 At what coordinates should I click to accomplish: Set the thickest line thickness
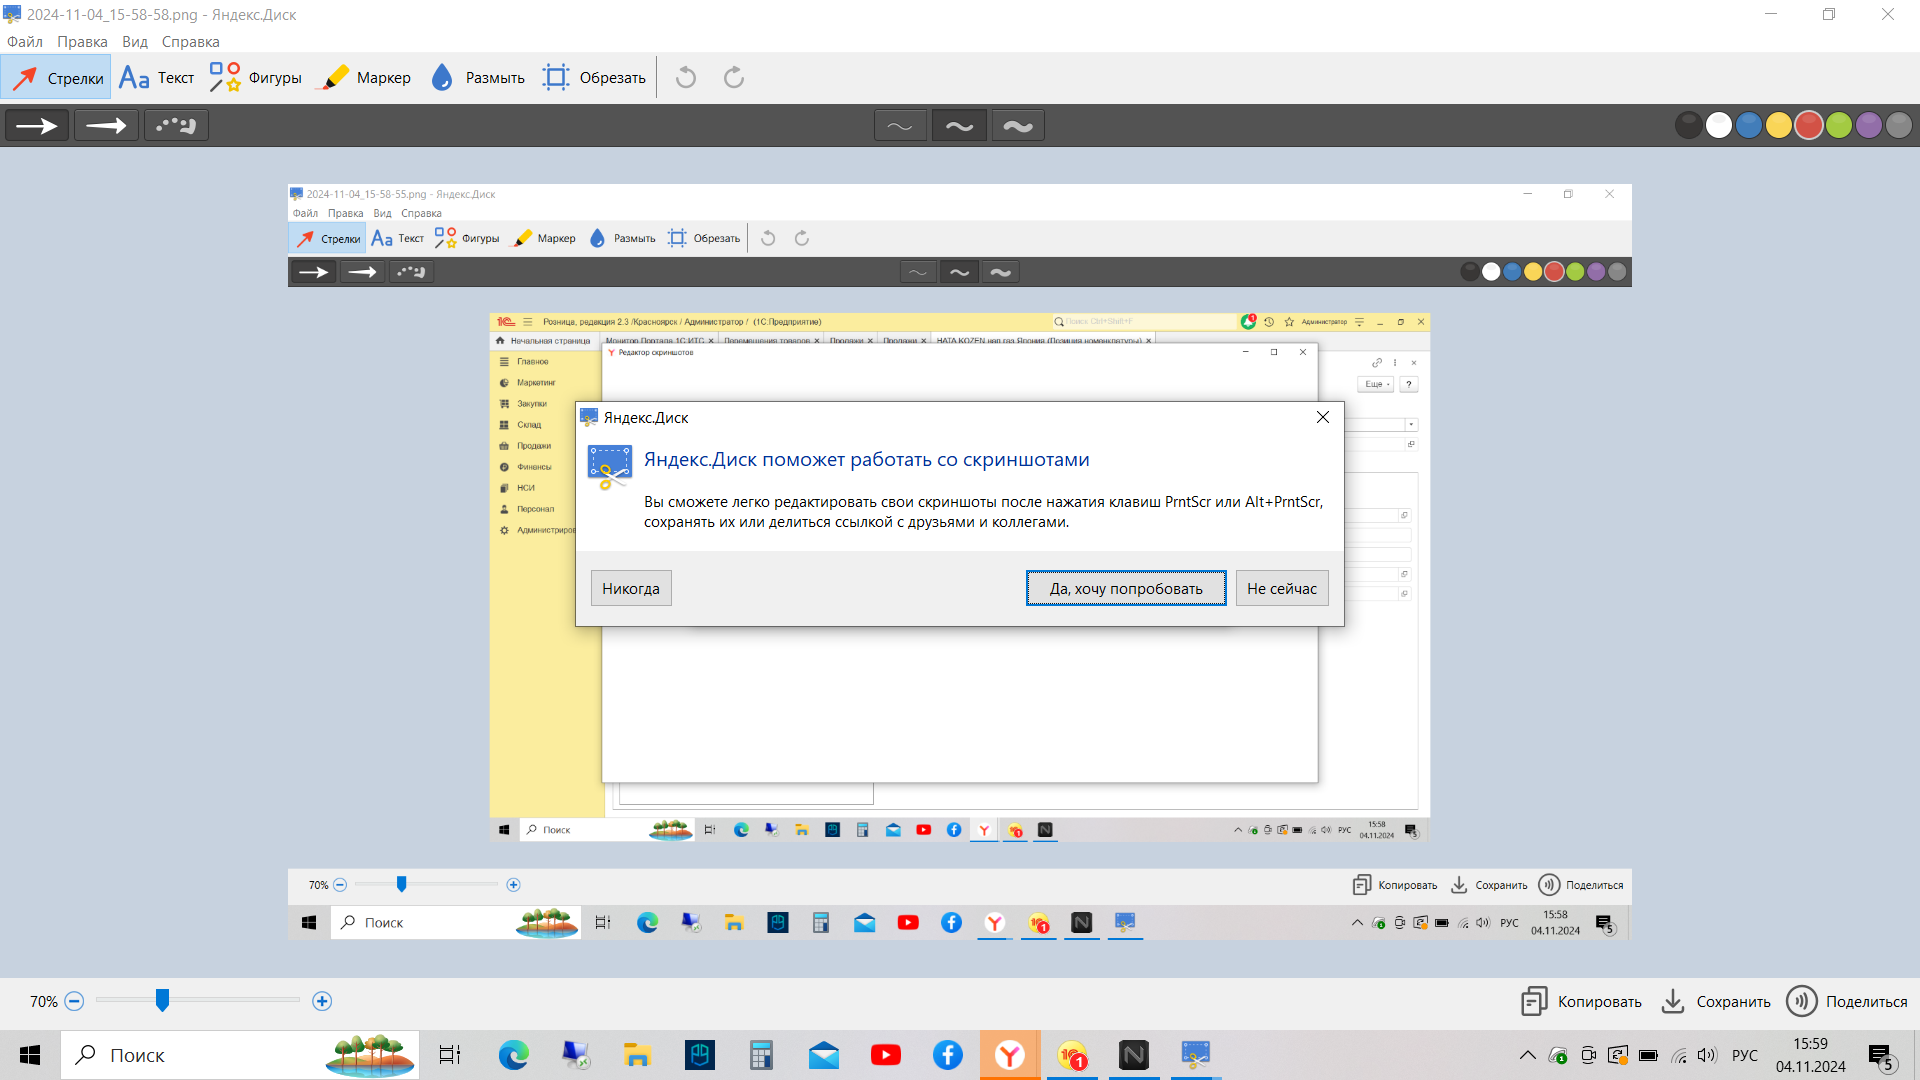(1018, 126)
